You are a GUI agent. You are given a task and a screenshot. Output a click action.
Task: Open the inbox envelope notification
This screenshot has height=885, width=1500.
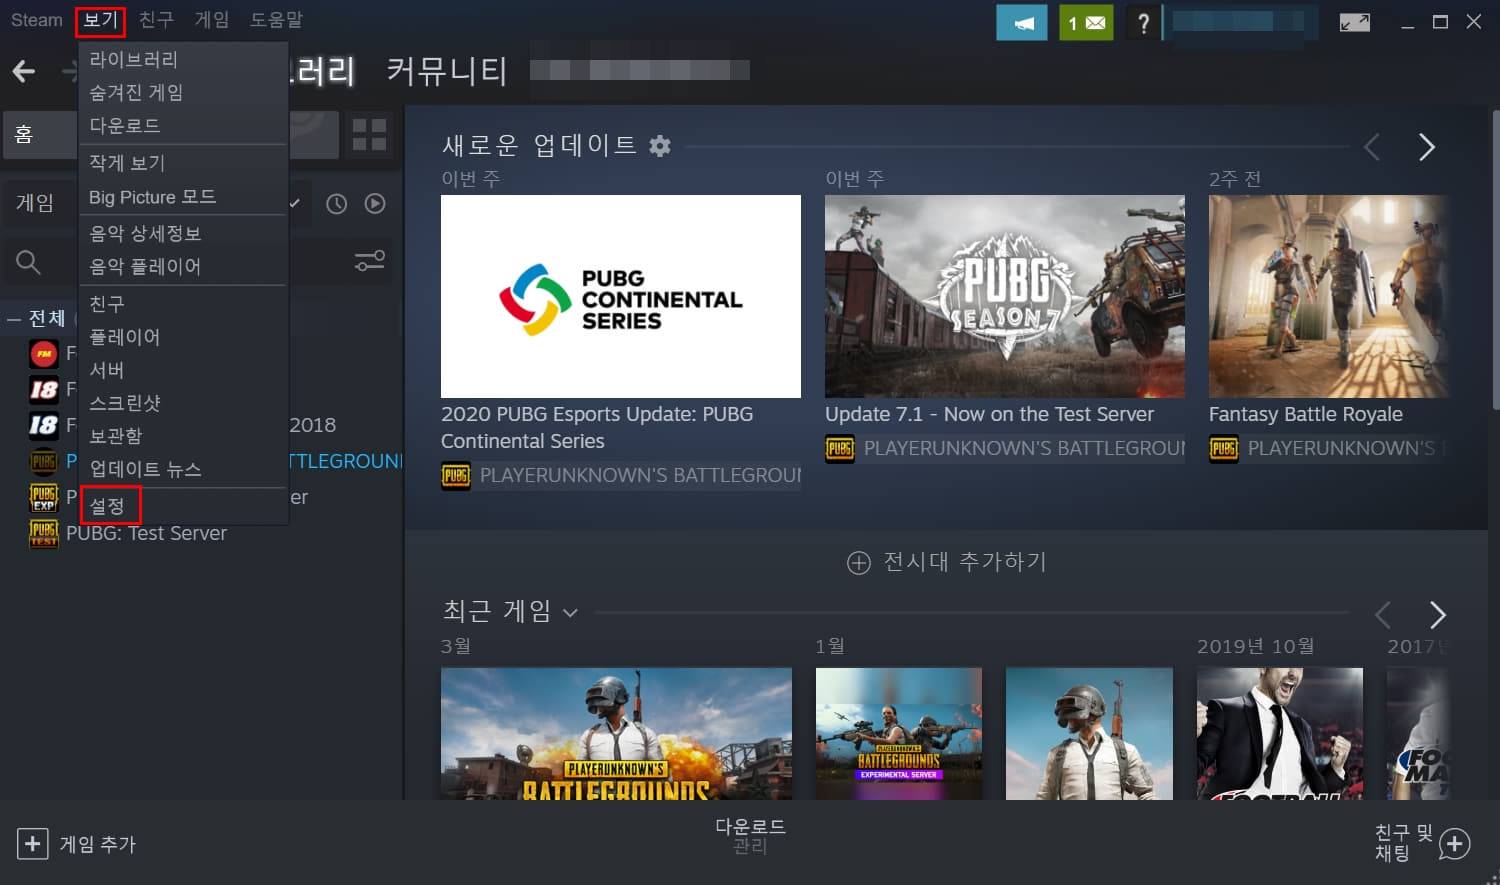click(1086, 22)
